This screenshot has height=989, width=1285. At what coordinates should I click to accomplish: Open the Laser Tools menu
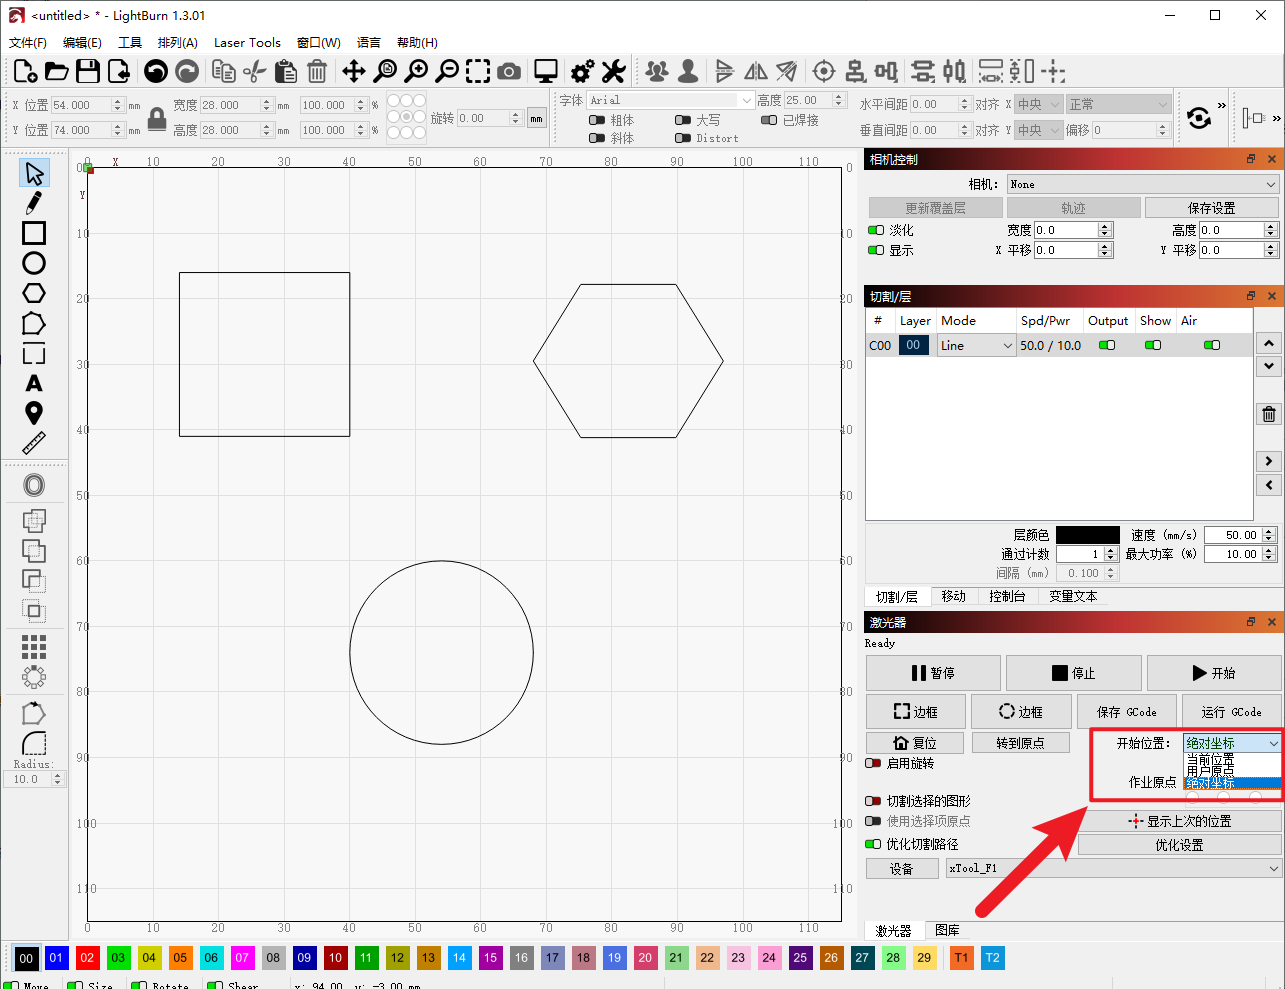tap(247, 42)
